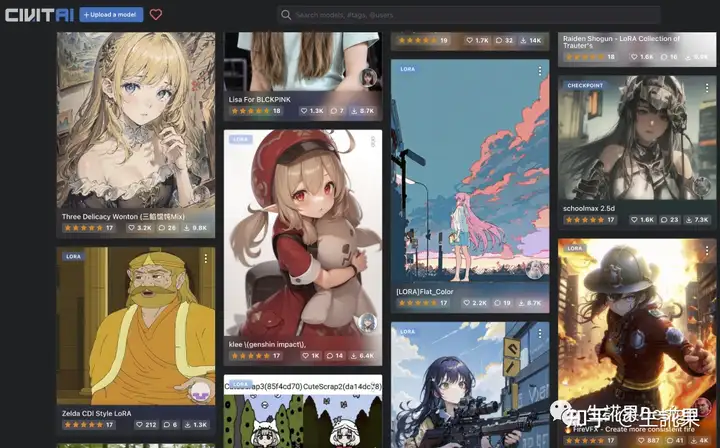Click creator avatar on Lisa For BLCKPINK card

click(x=368, y=78)
